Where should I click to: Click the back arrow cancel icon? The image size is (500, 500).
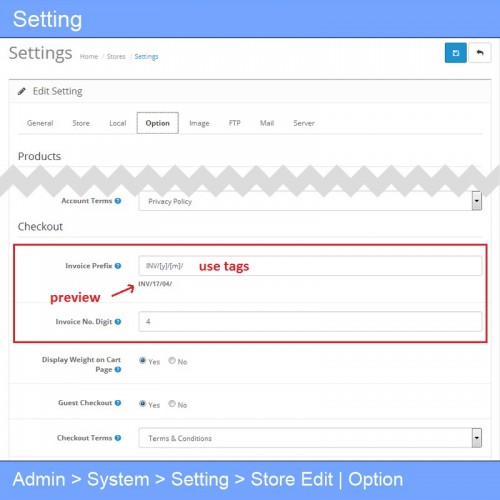(x=480, y=53)
